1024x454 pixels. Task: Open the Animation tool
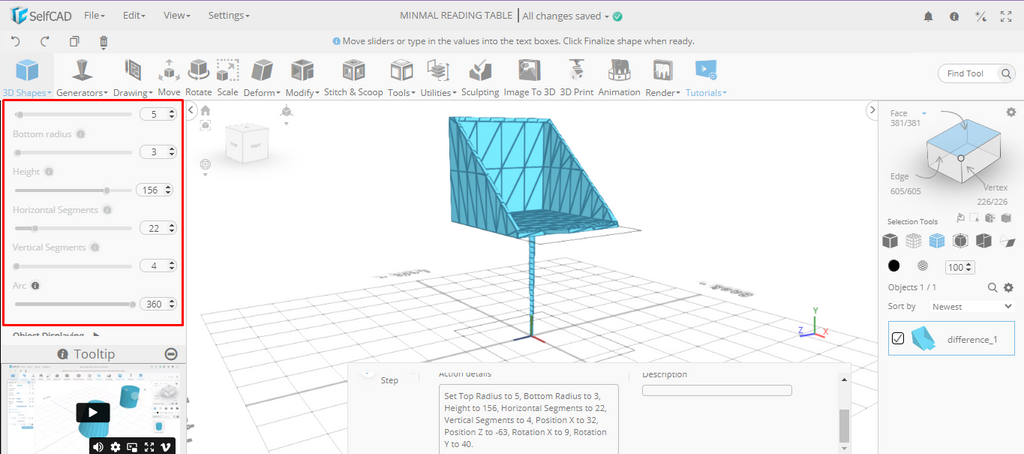(x=619, y=77)
